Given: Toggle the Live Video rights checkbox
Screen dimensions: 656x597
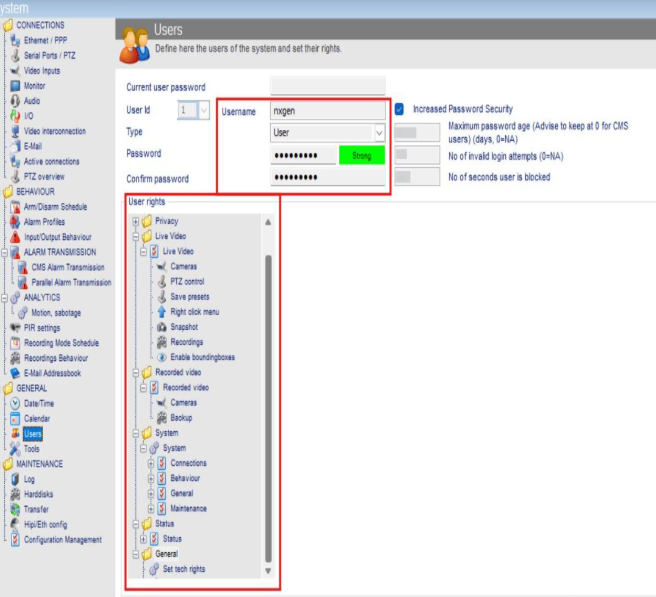Looking at the screenshot, I should coord(154,251).
